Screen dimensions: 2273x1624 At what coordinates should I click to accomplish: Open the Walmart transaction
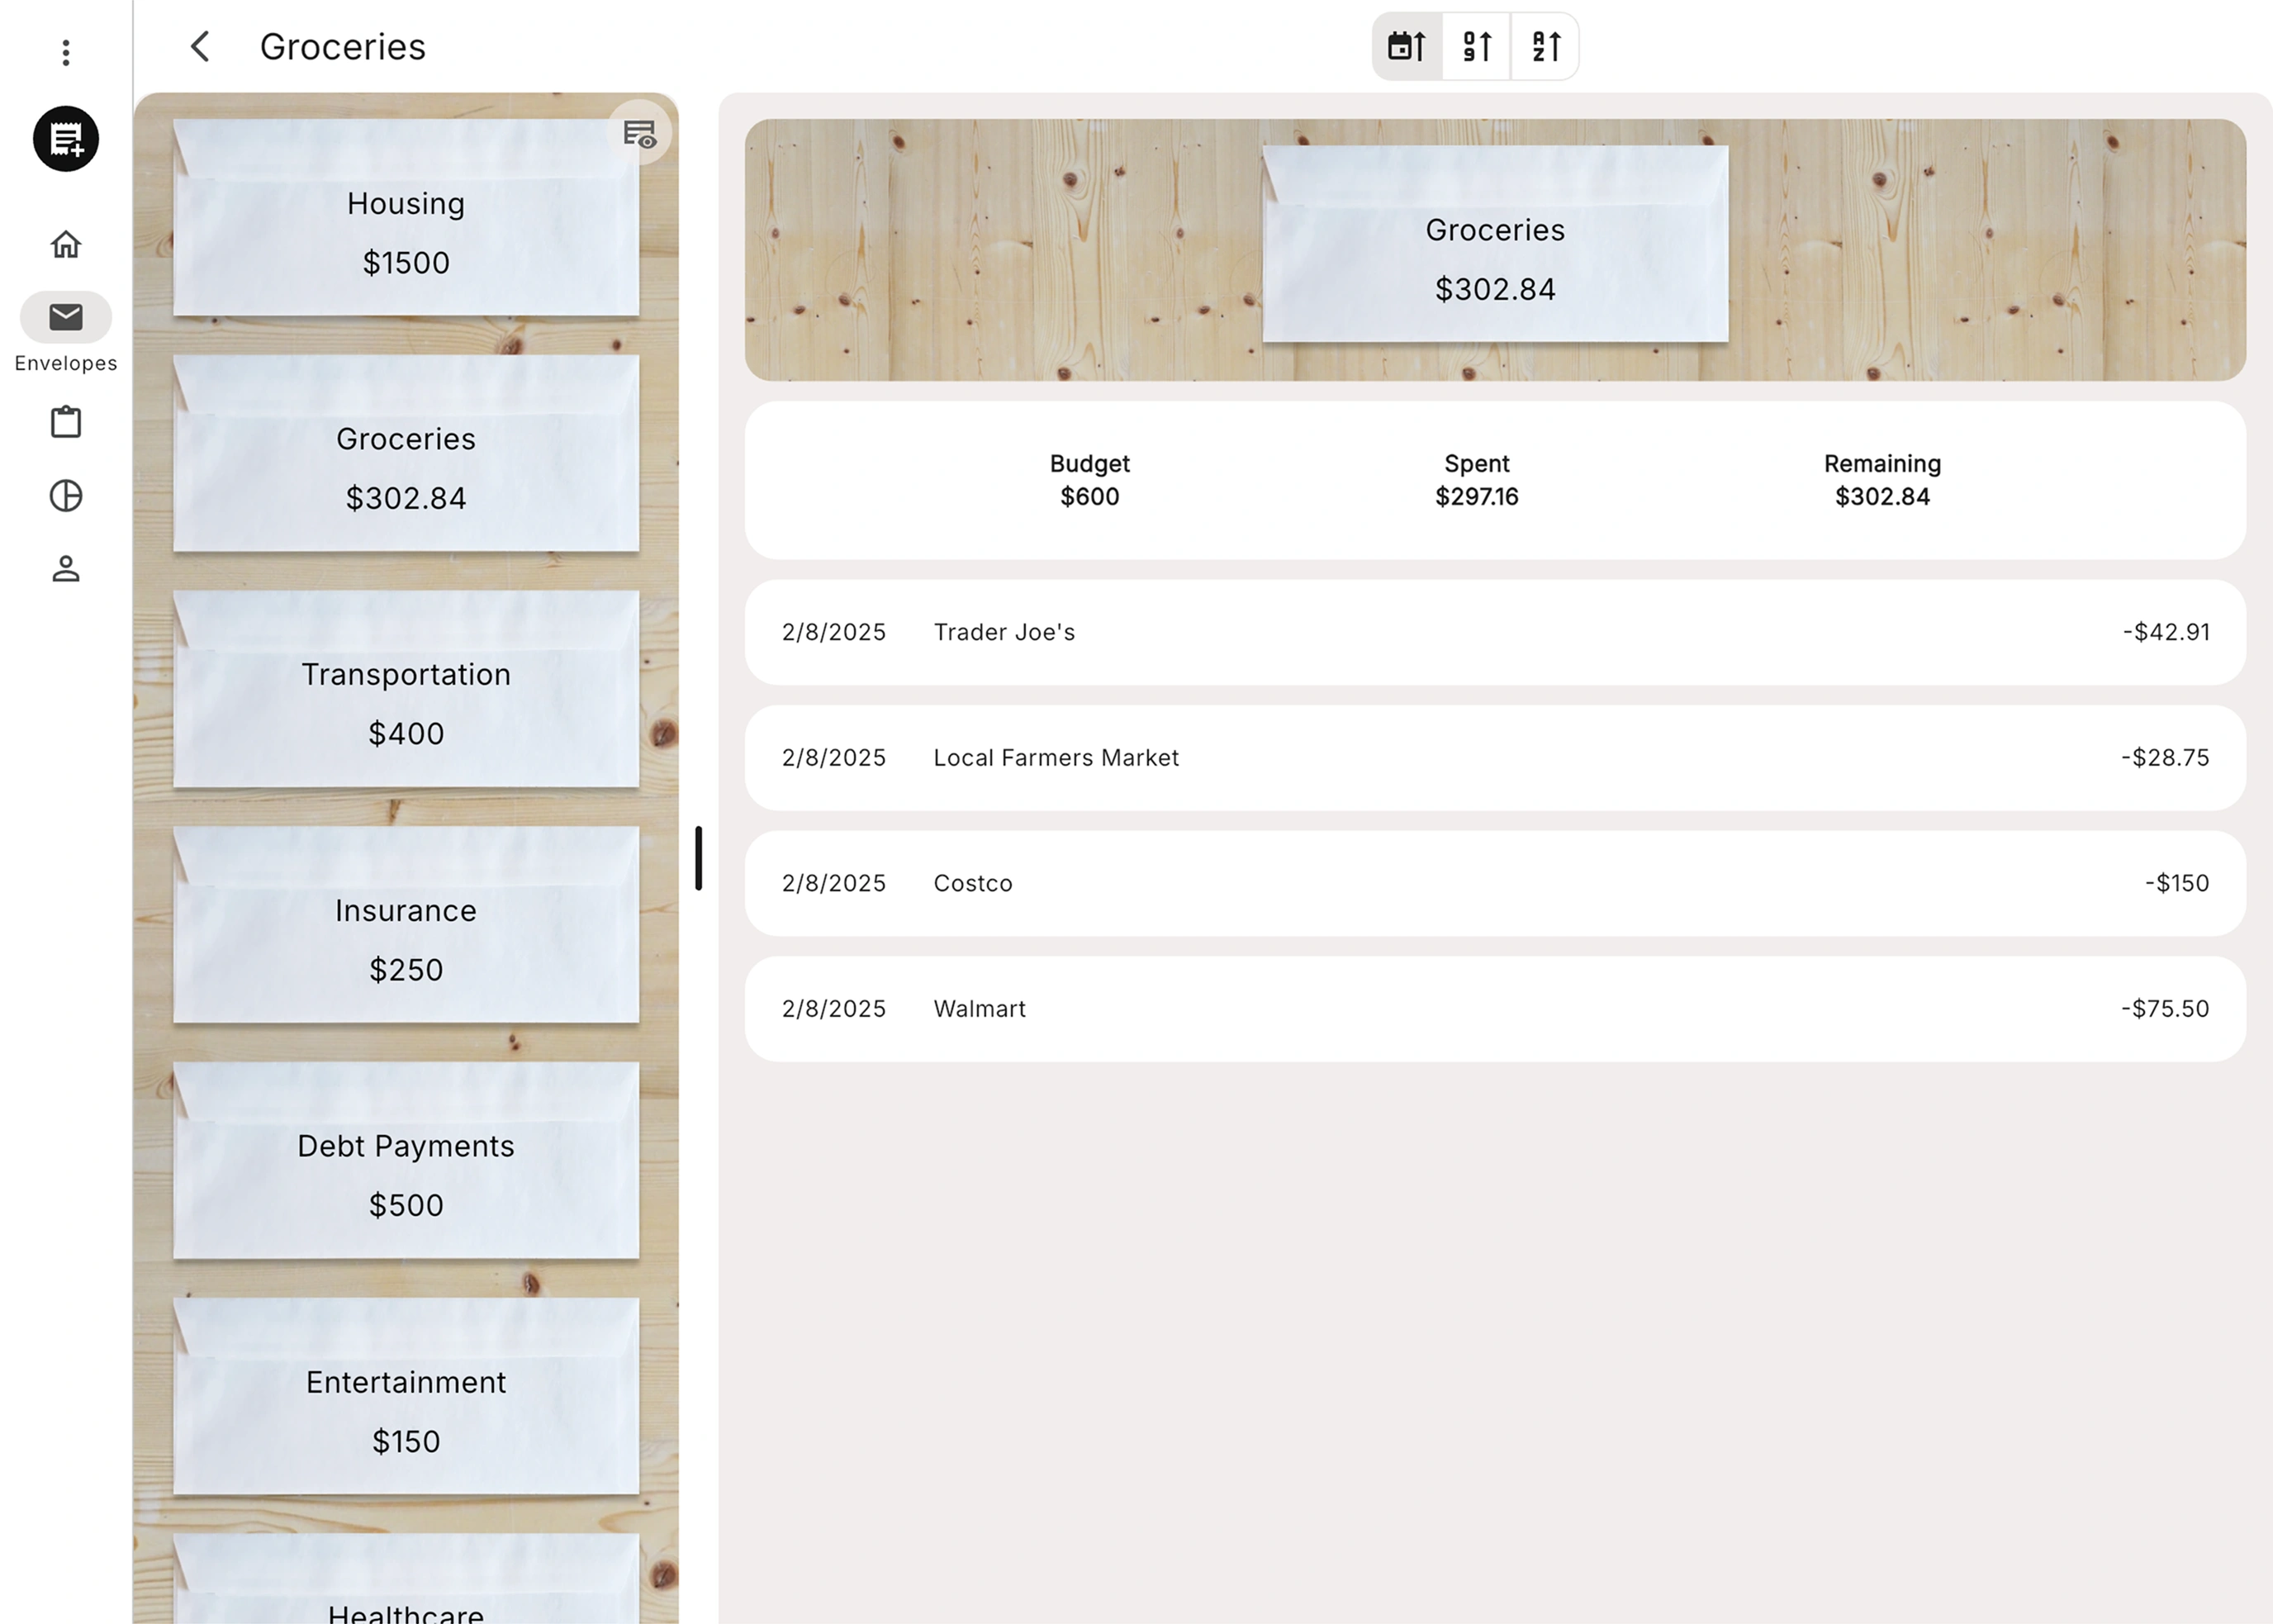(1495, 1009)
